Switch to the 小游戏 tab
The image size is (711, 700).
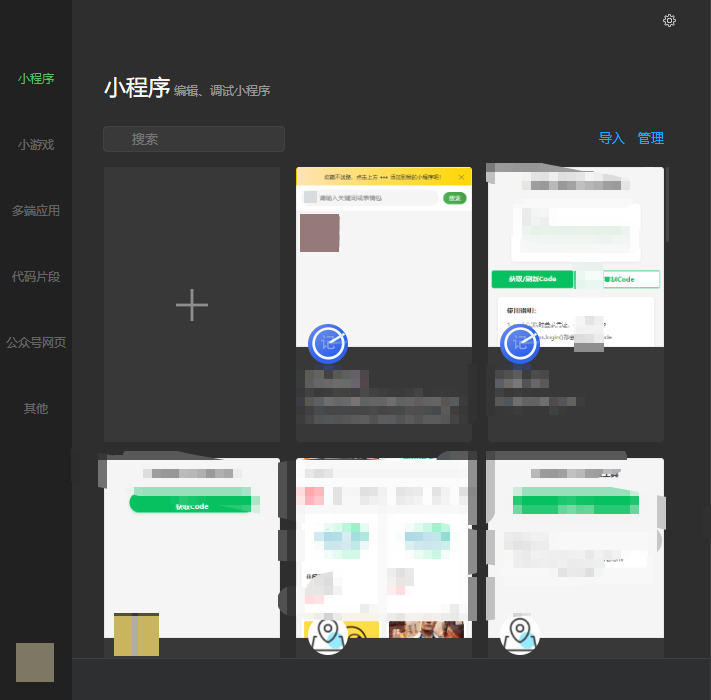pyautogui.click(x=35, y=144)
